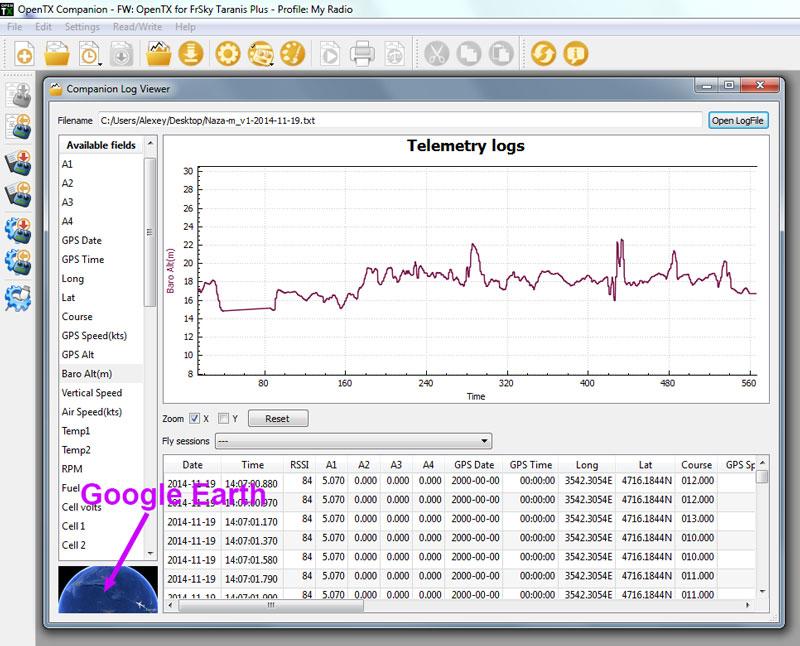Click the Open LogFile button
The height and width of the screenshot is (646, 800).
(x=738, y=121)
